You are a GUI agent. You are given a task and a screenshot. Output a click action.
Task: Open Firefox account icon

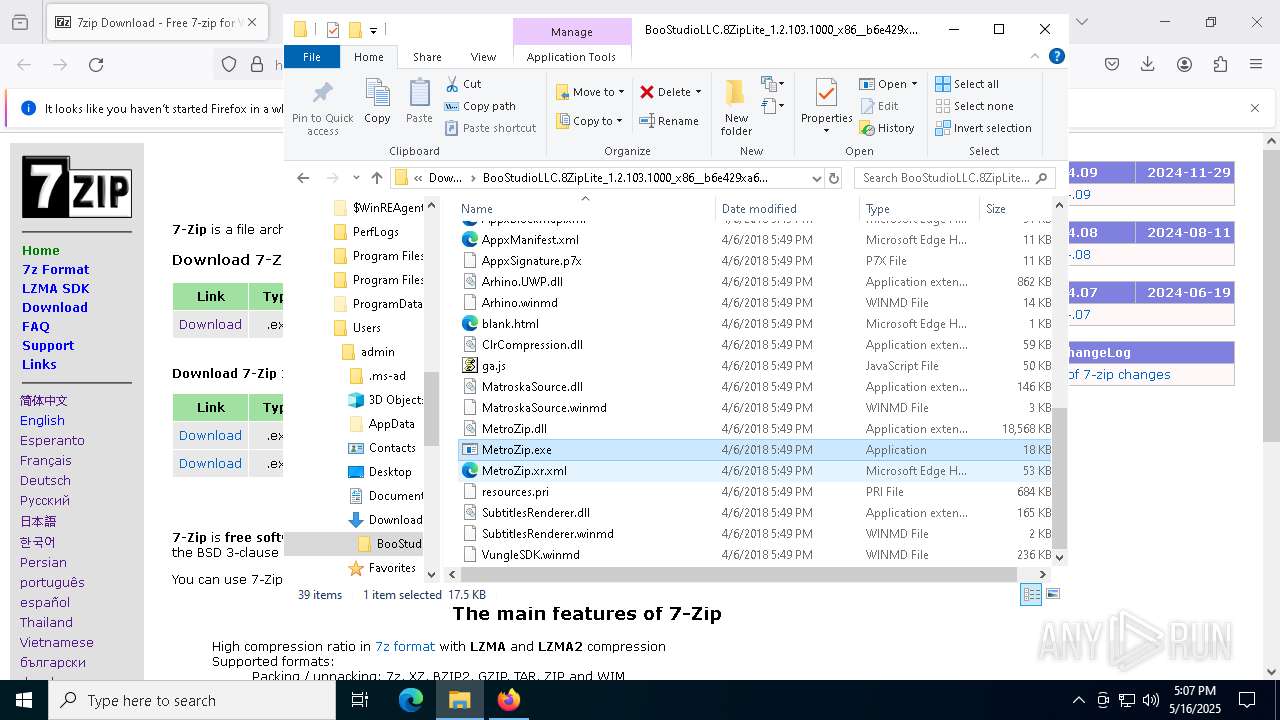click(1184, 65)
